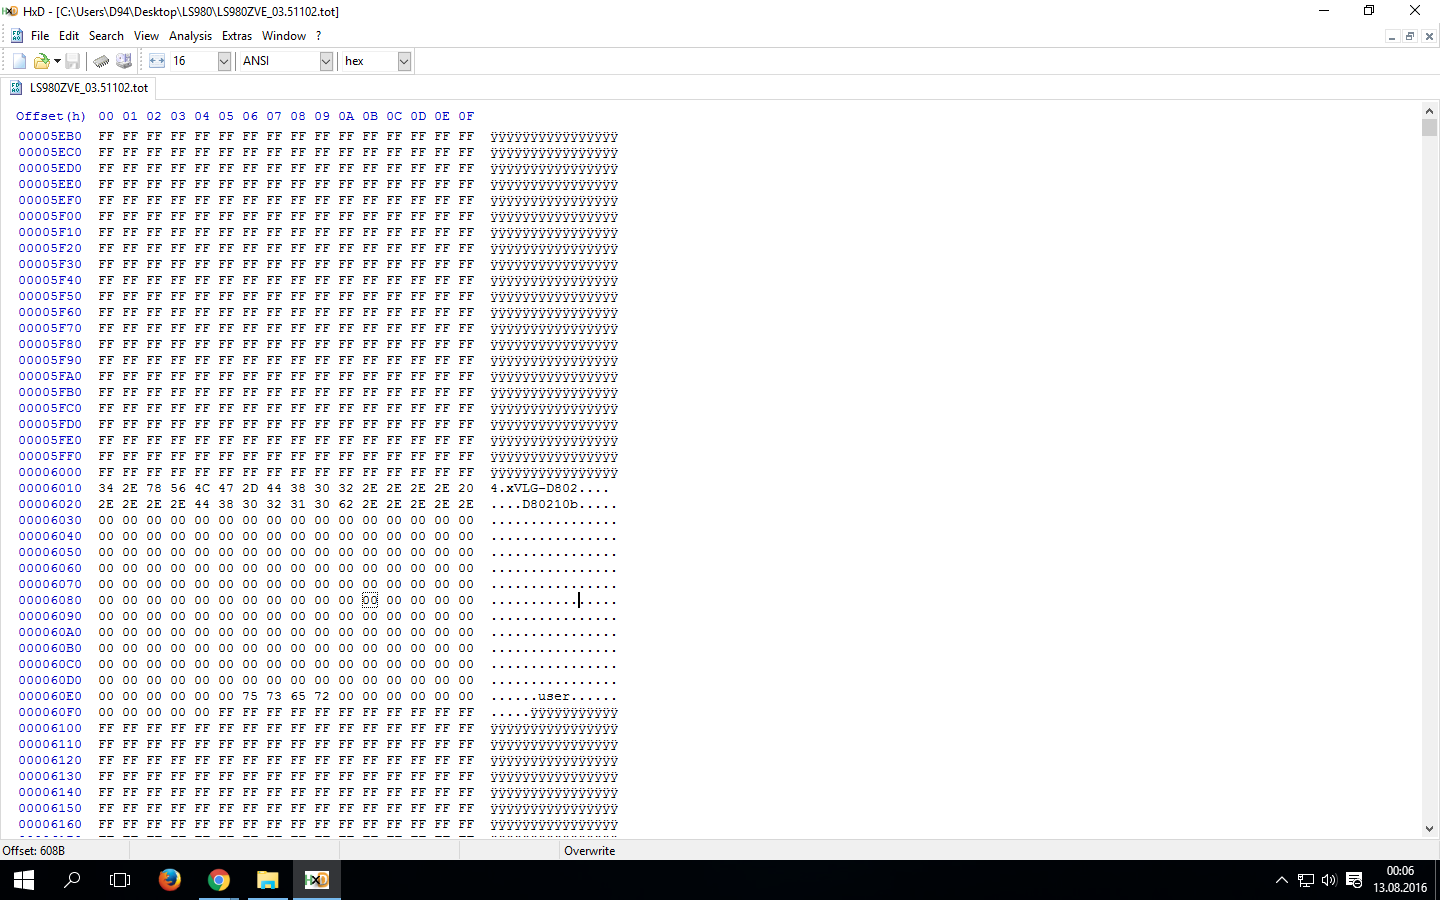Open the Windows Start menu

click(x=24, y=880)
